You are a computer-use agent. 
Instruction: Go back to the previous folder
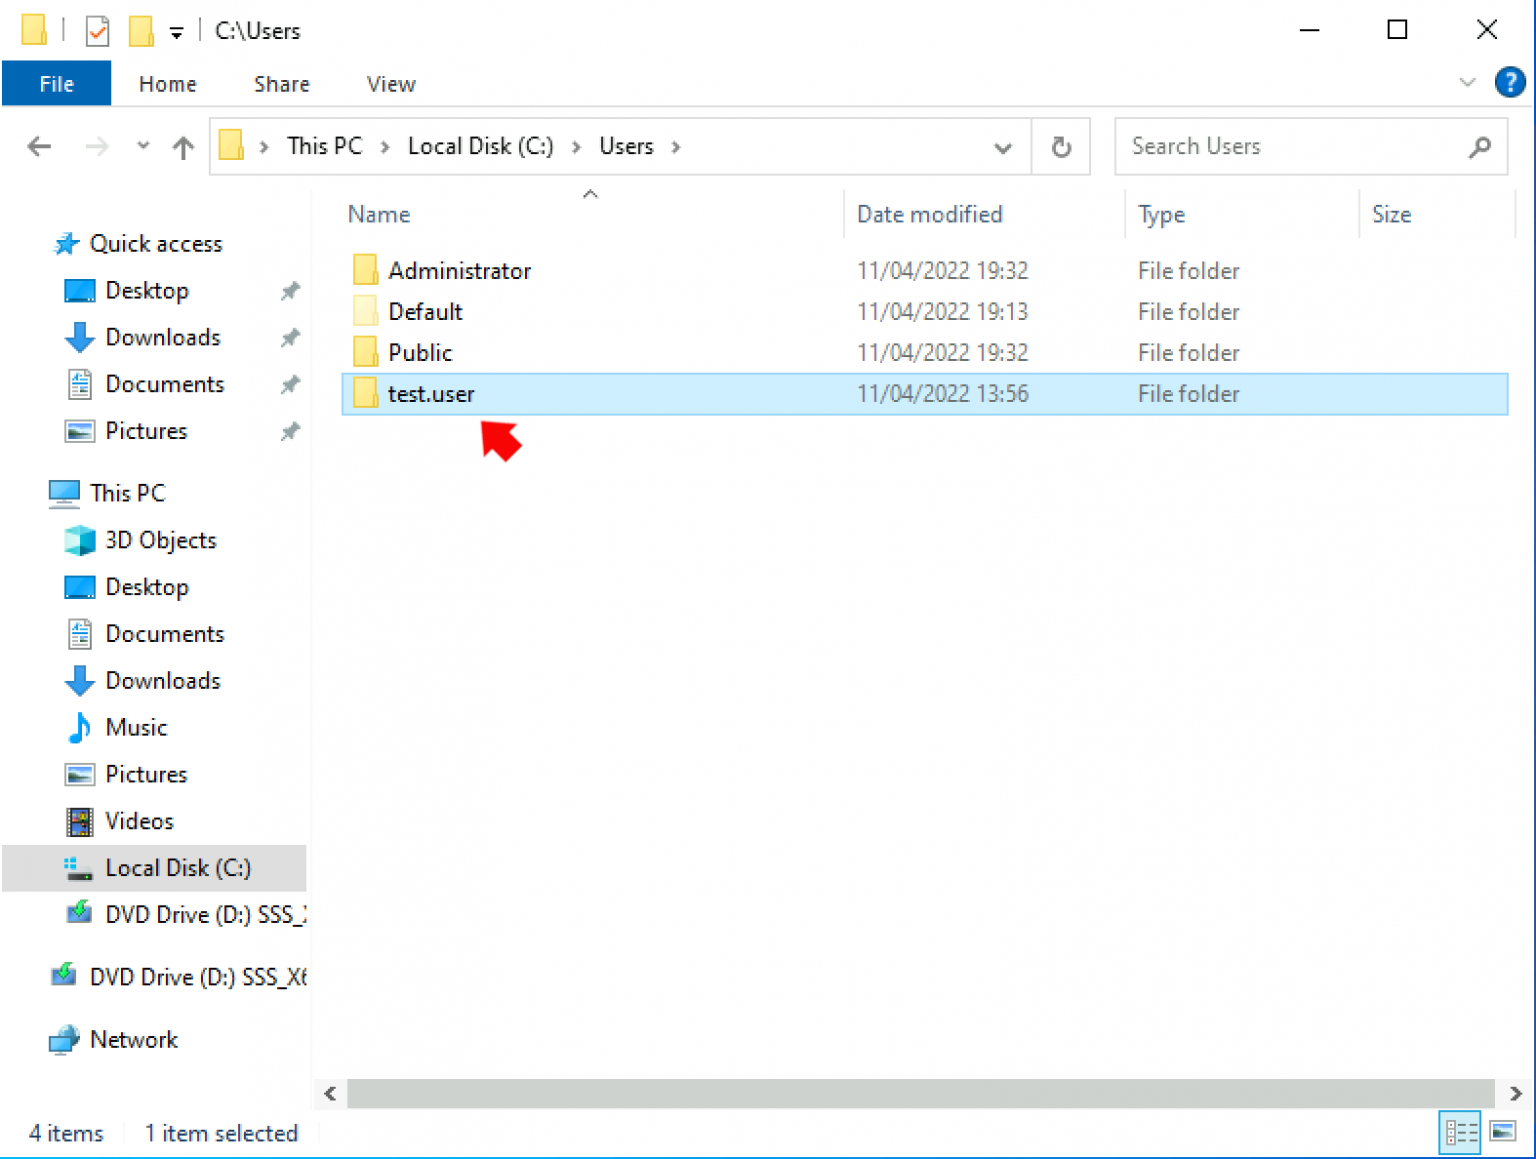(39, 146)
